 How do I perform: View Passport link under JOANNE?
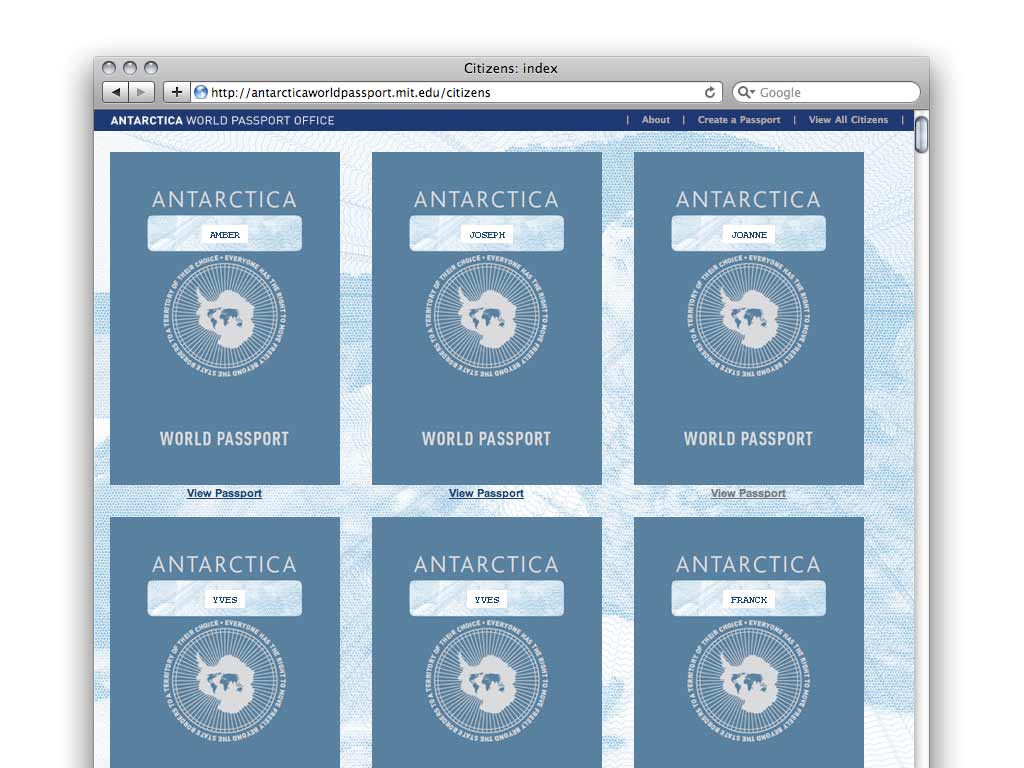(748, 493)
